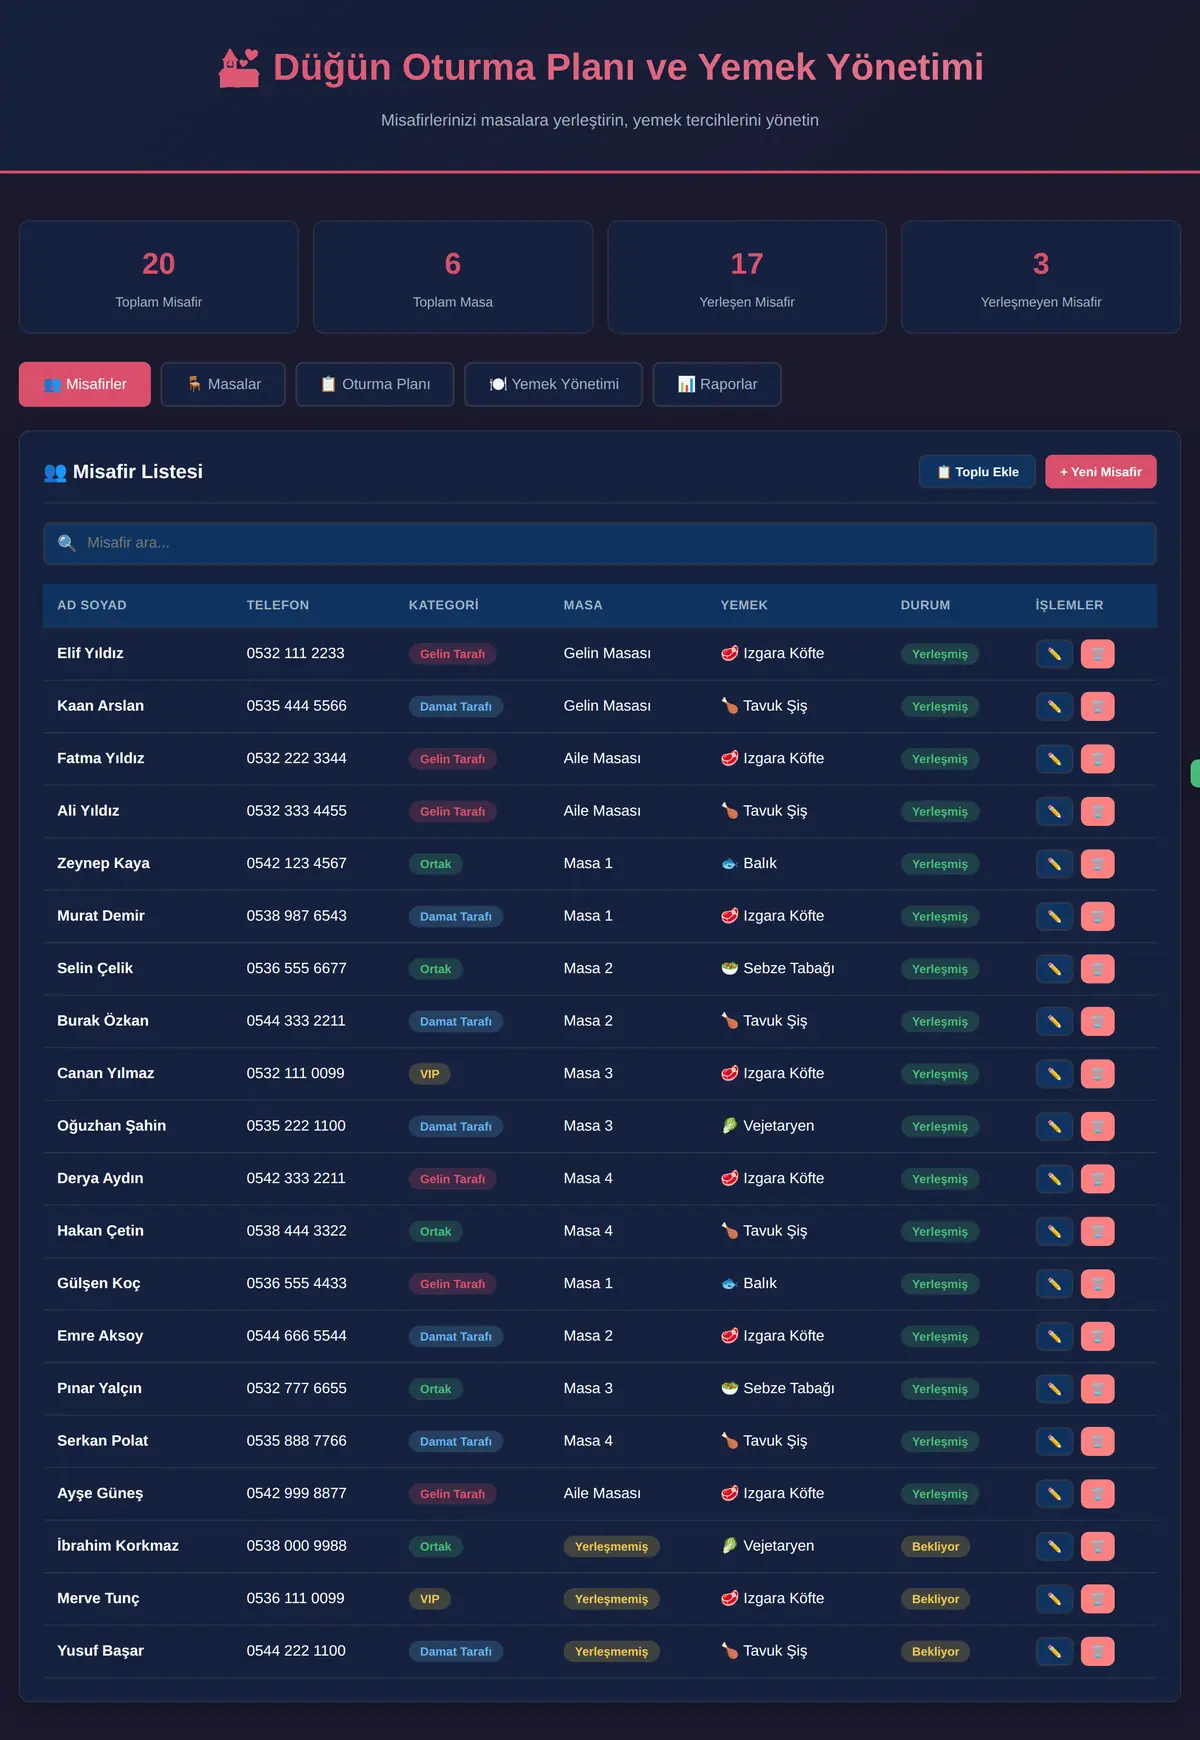Delete Canan Yılmaz with trash icon
The height and width of the screenshot is (1740, 1200).
[x=1098, y=1074]
